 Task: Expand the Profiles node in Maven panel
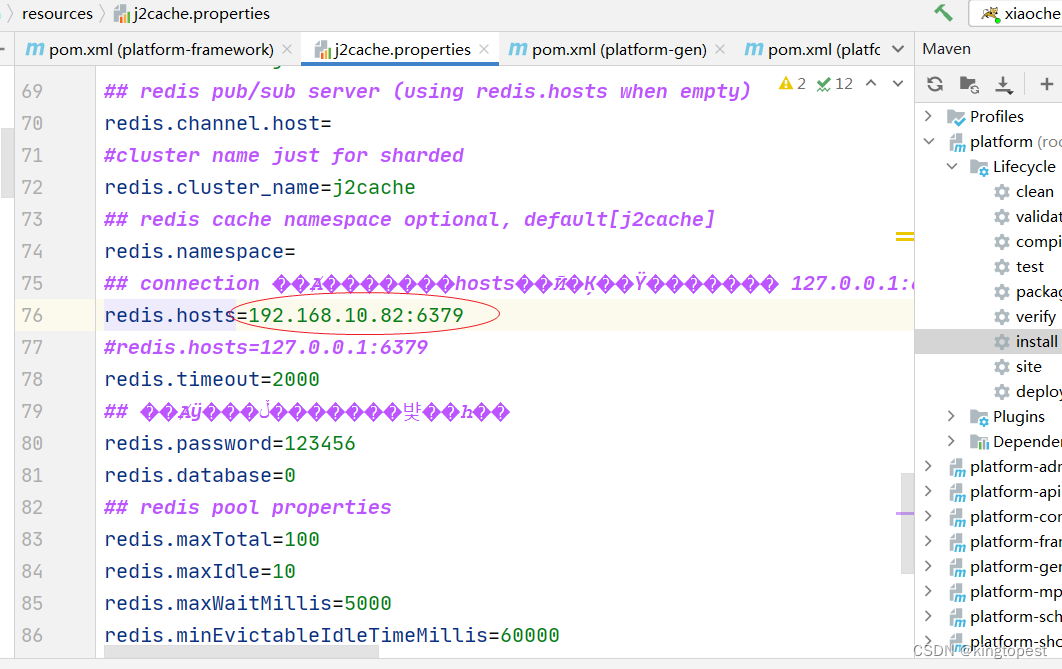[x=928, y=116]
